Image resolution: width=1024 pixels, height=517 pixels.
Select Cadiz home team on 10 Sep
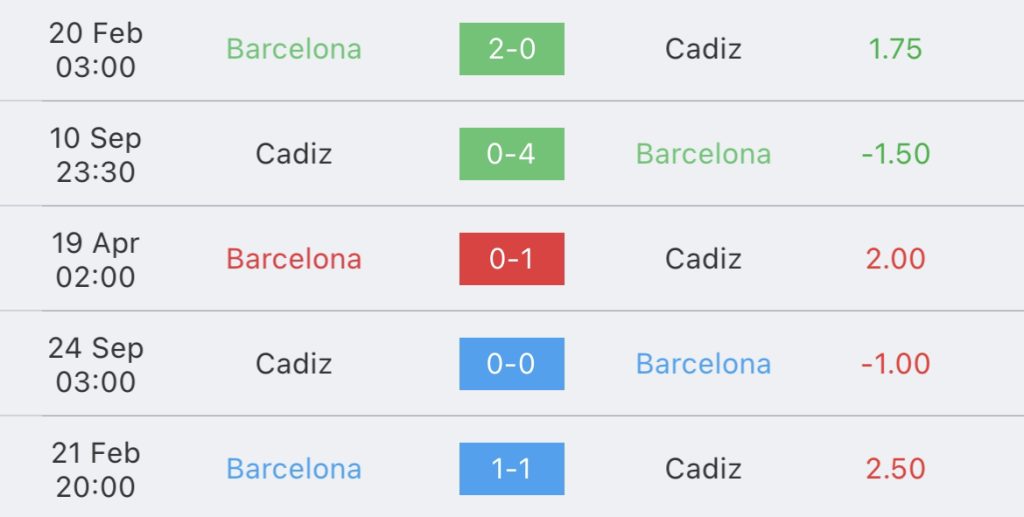click(294, 154)
